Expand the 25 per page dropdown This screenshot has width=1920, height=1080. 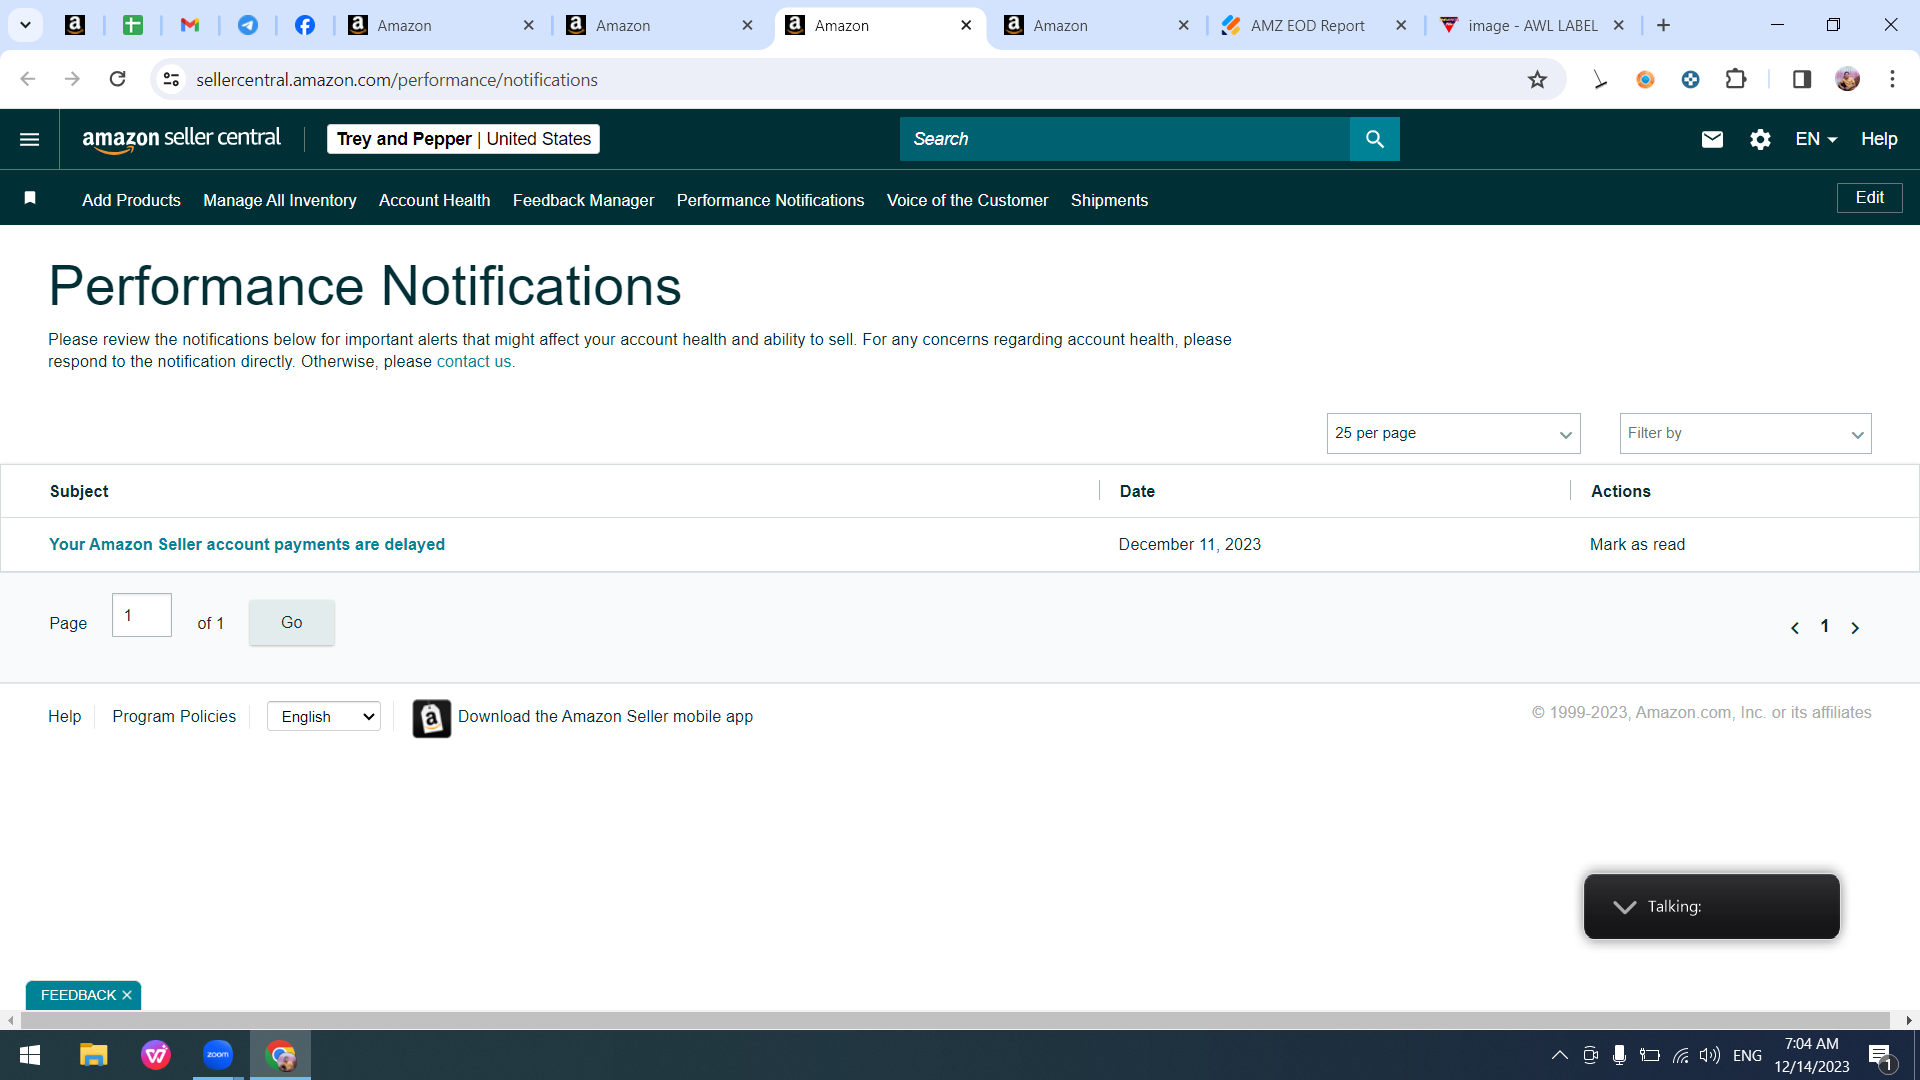pos(1453,434)
